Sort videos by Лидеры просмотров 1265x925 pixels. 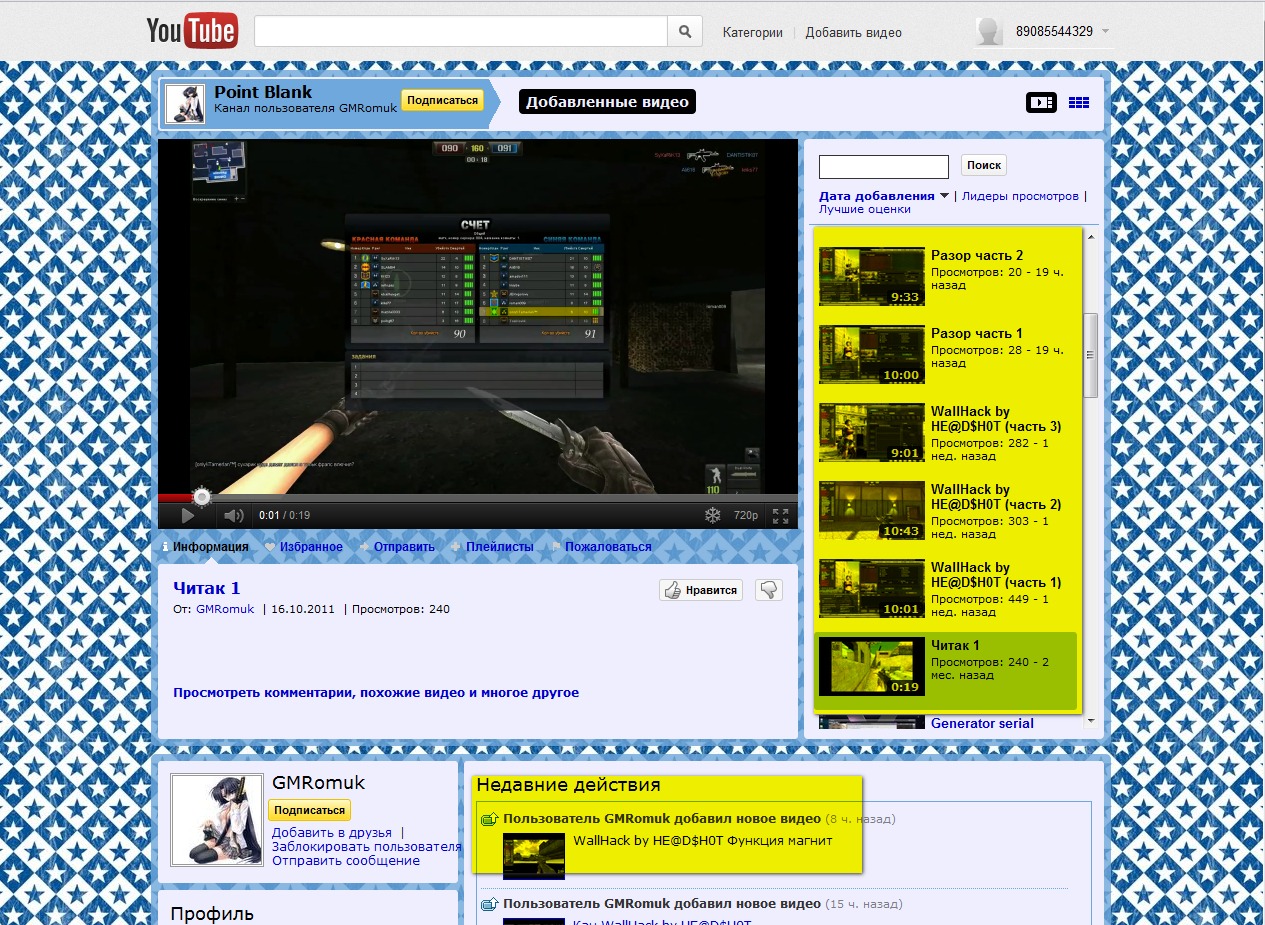click(1020, 196)
